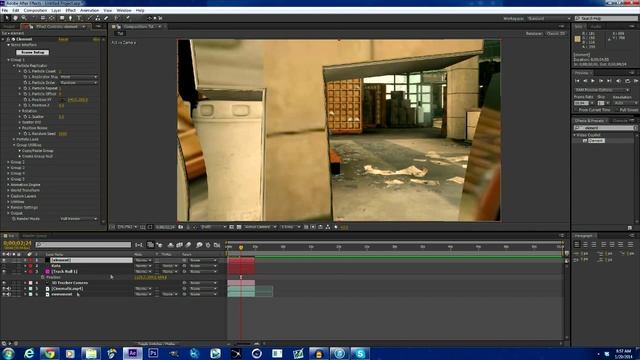
Task: Open the Render Mode dropdown
Action: [79, 219]
